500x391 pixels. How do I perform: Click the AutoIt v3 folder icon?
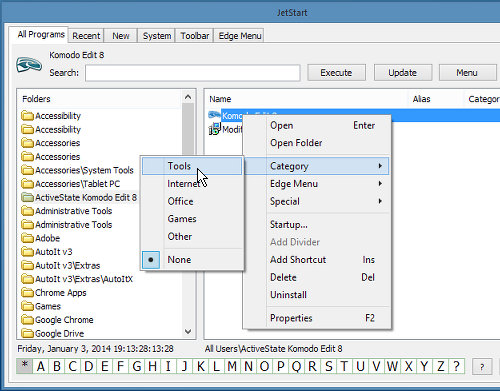coord(27,252)
